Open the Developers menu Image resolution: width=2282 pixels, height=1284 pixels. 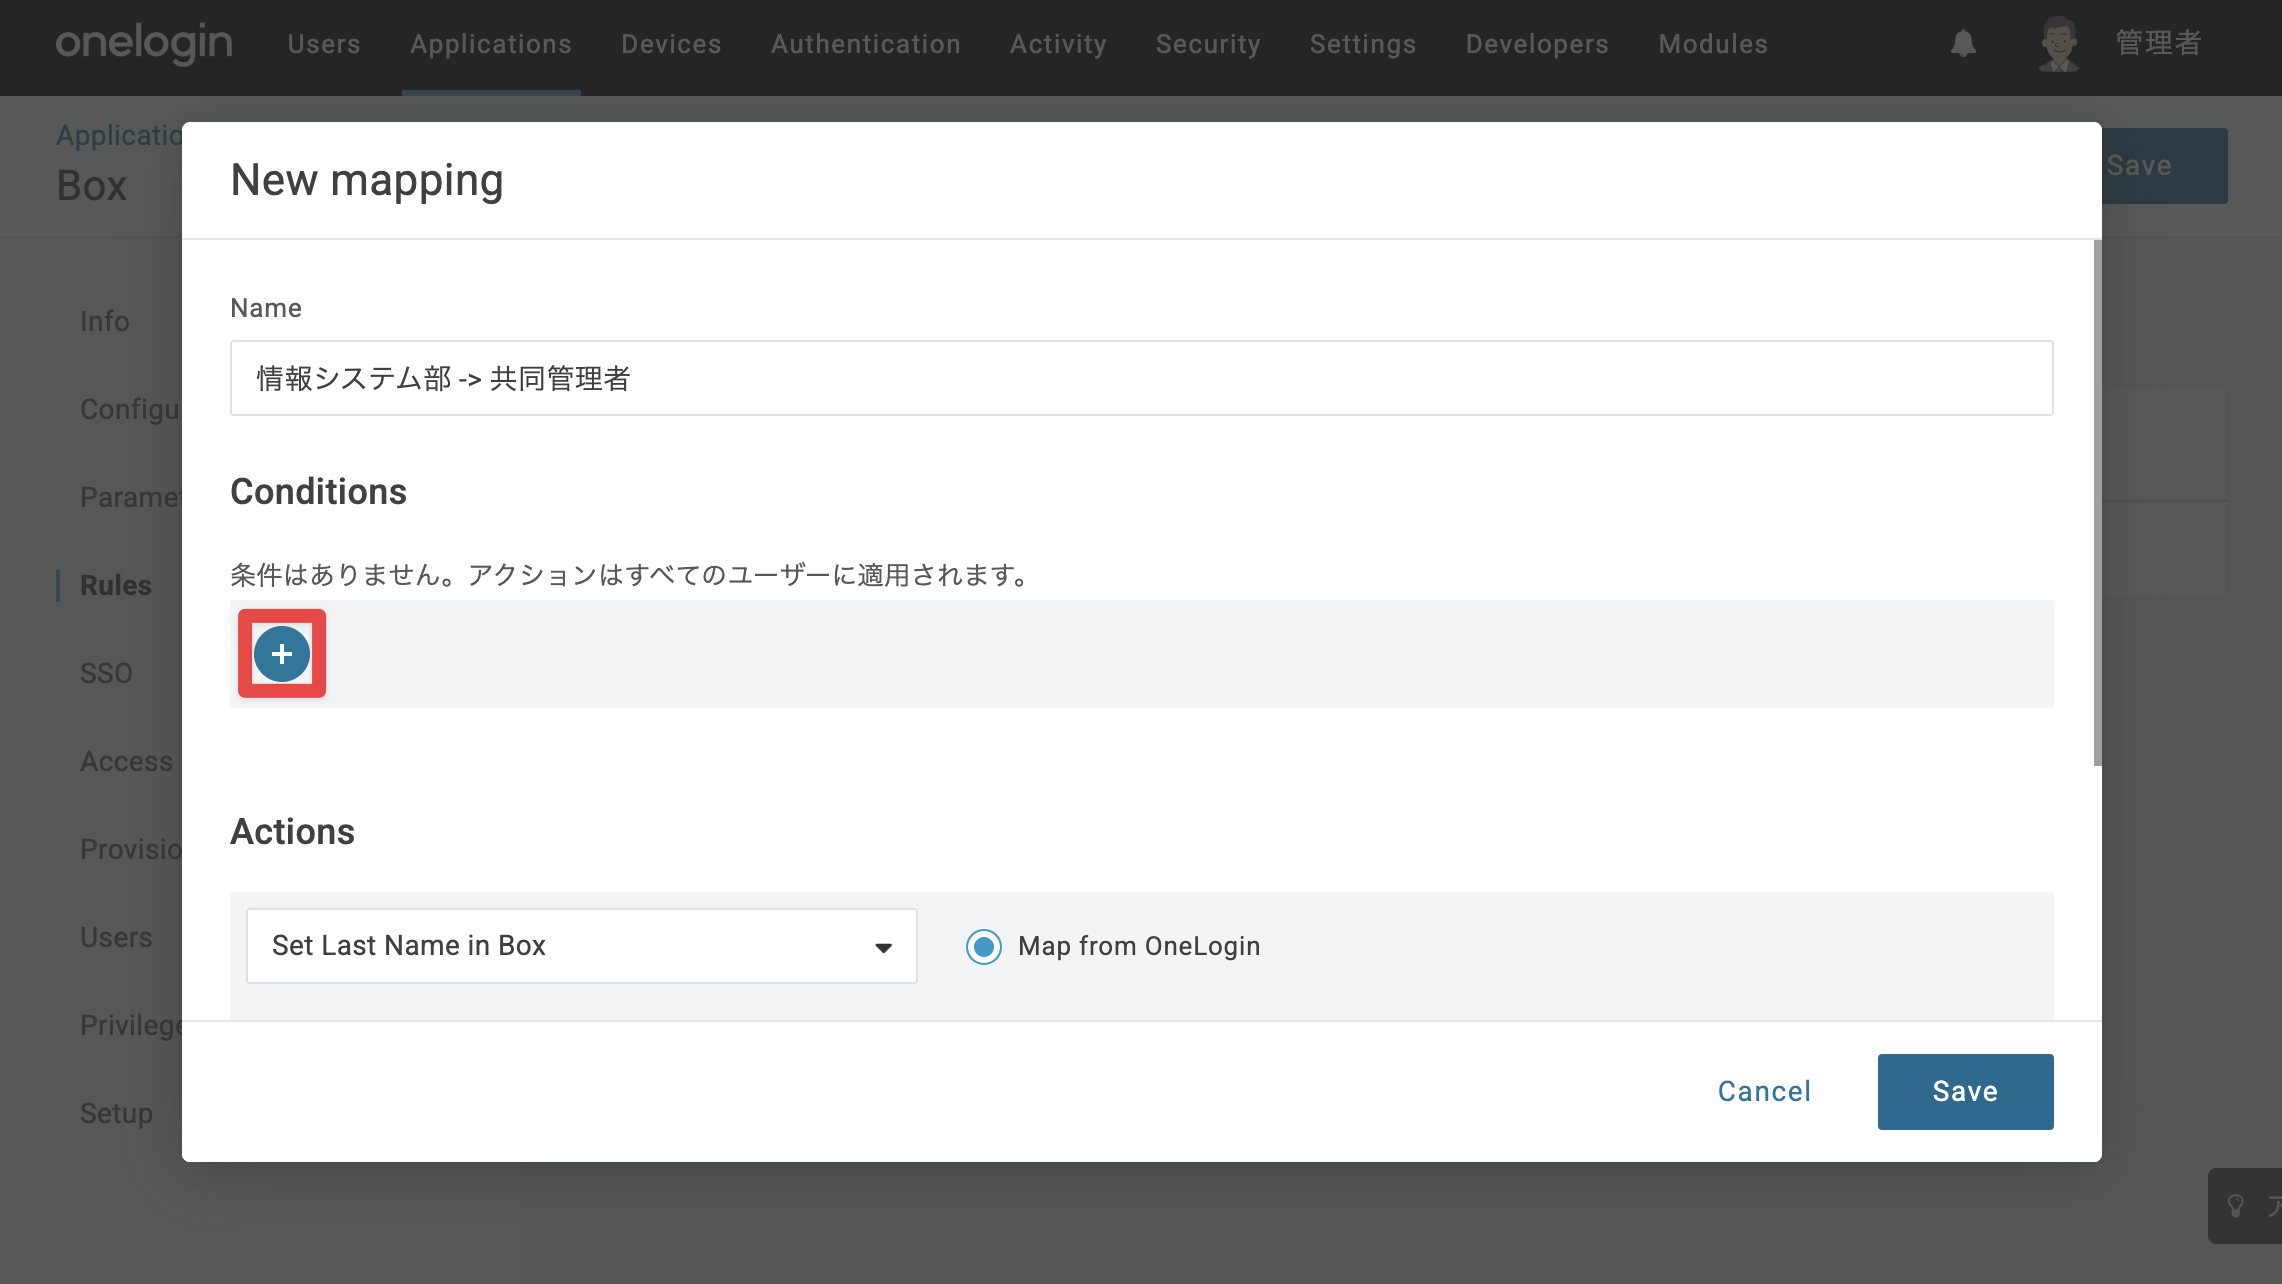click(x=1537, y=44)
